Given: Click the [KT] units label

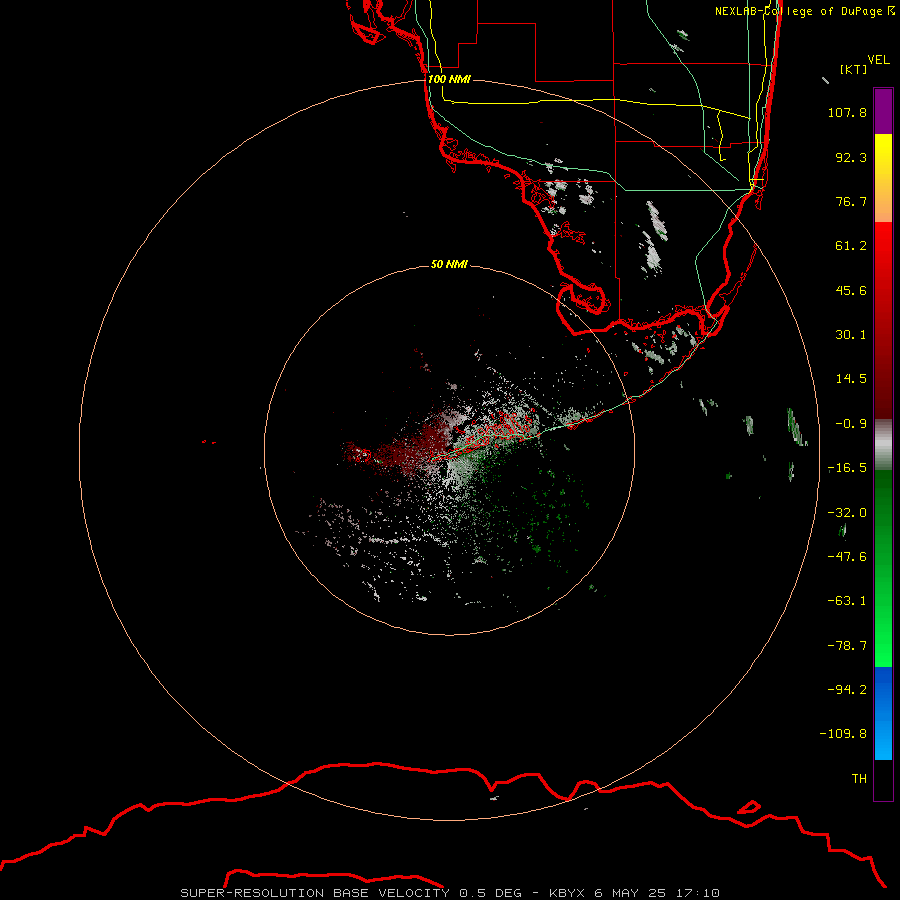Looking at the screenshot, I should click(854, 69).
